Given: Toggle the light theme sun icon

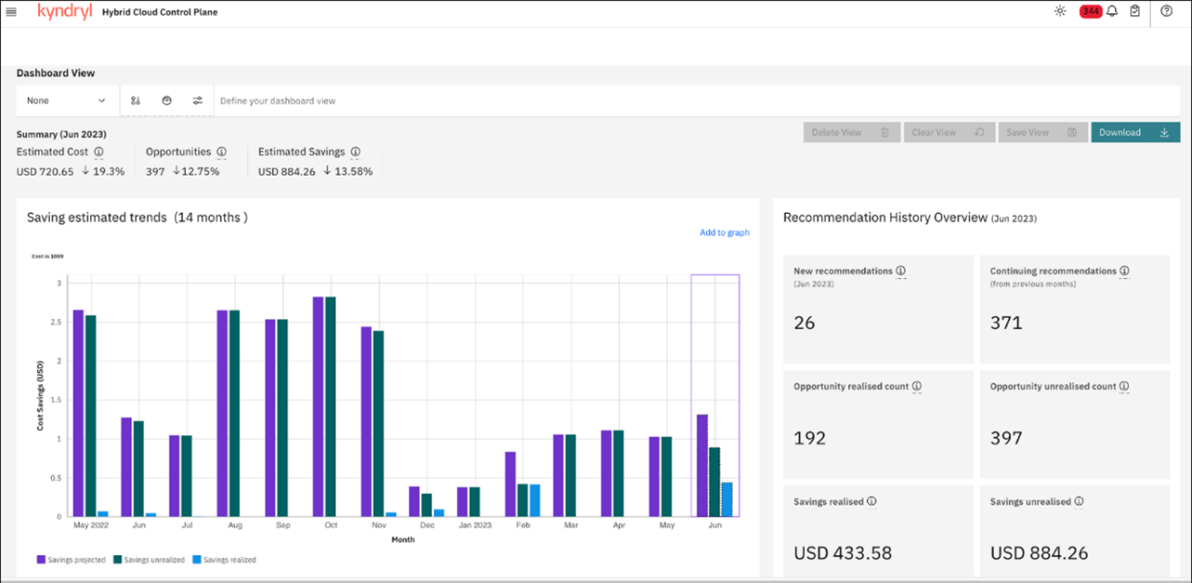Looking at the screenshot, I should 1060,11.
